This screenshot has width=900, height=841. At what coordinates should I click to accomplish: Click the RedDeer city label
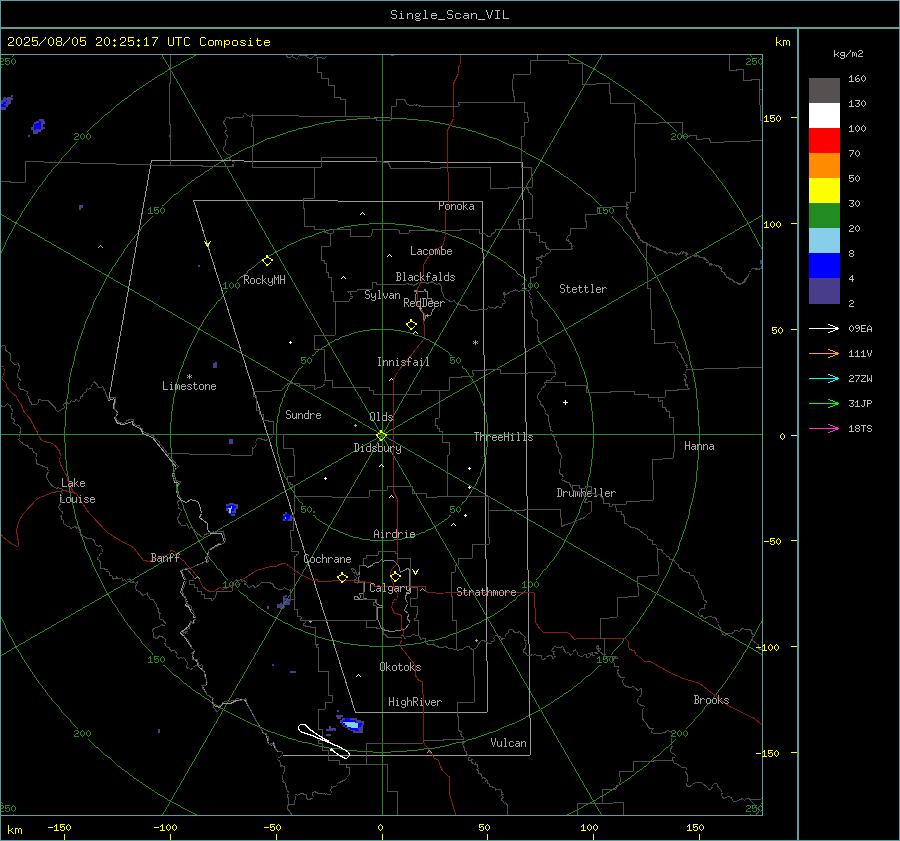pyautogui.click(x=424, y=303)
